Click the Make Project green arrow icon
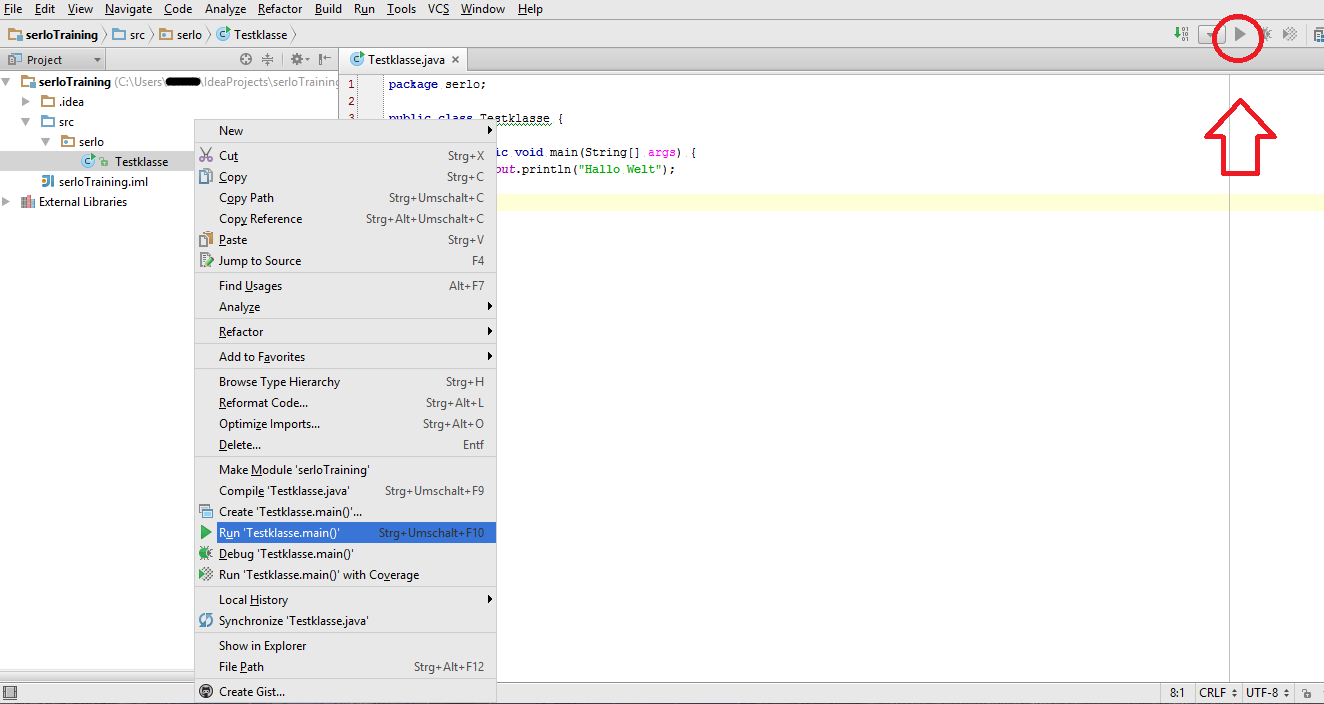Viewport: 1324px width, 704px height. 1183,34
